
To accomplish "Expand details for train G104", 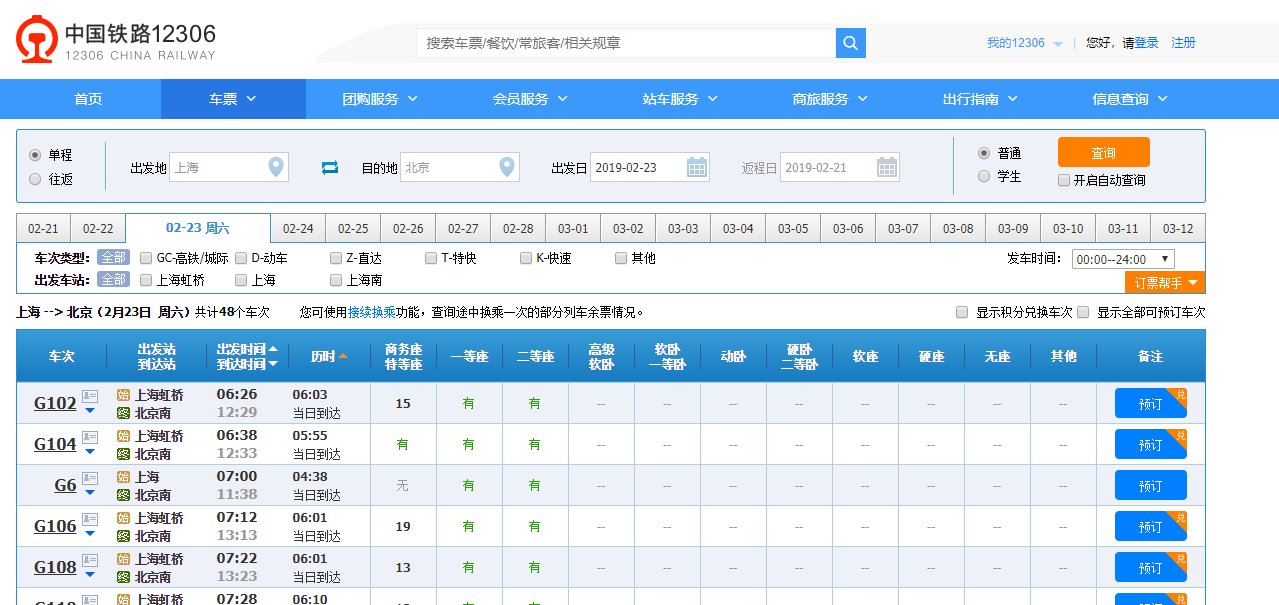I will click(x=90, y=450).
